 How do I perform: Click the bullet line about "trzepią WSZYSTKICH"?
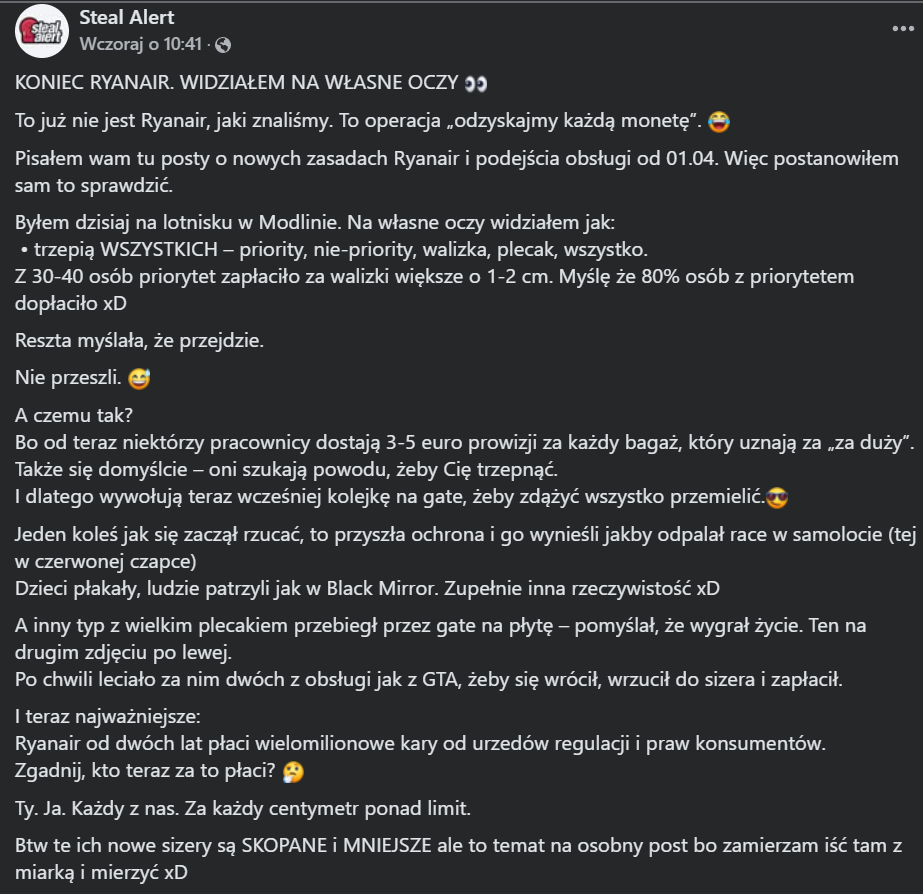tap(333, 250)
